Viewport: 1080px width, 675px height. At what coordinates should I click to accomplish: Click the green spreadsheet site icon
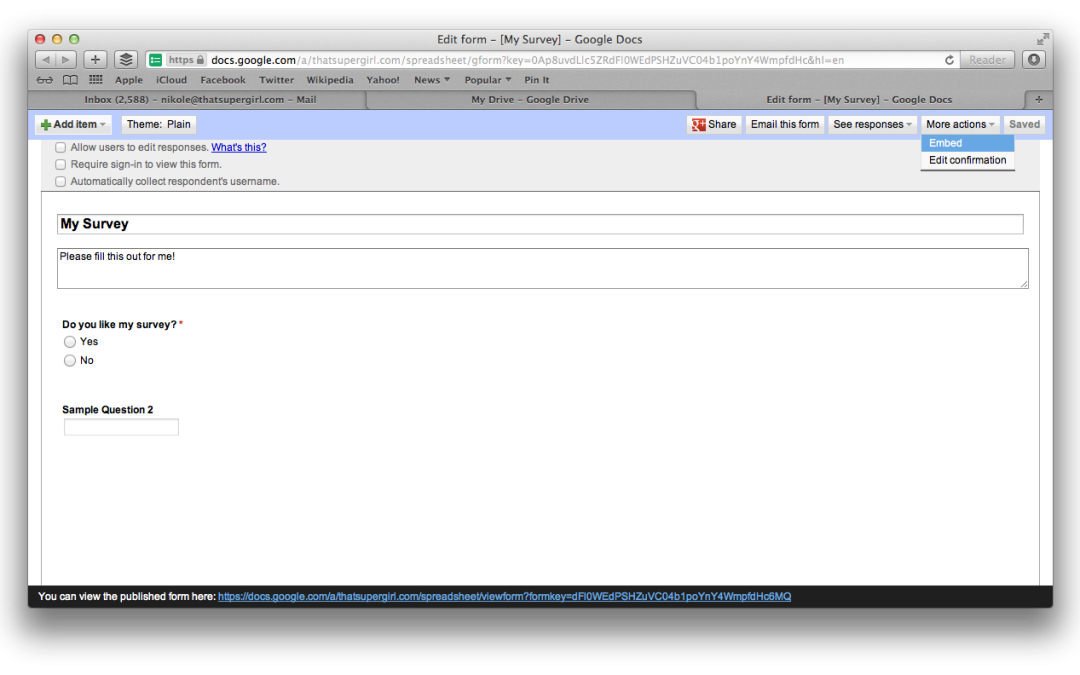pyautogui.click(x=156, y=60)
